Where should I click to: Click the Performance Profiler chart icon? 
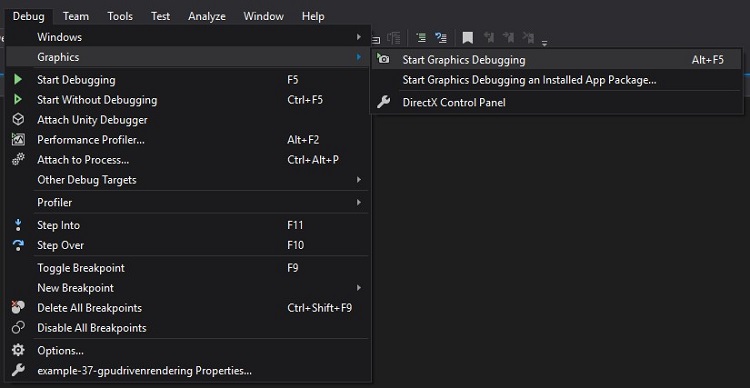tap(18, 140)
